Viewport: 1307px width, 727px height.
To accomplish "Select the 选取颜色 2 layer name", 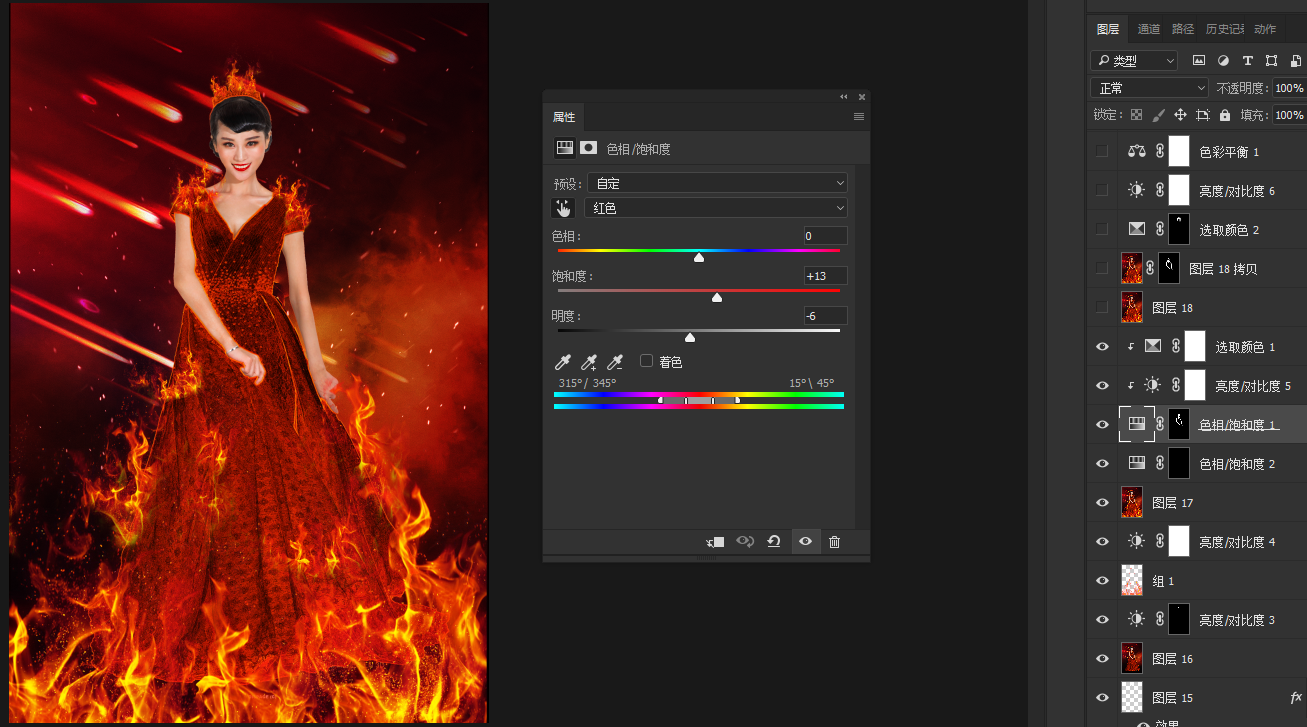I will [x=1229, y=230].
